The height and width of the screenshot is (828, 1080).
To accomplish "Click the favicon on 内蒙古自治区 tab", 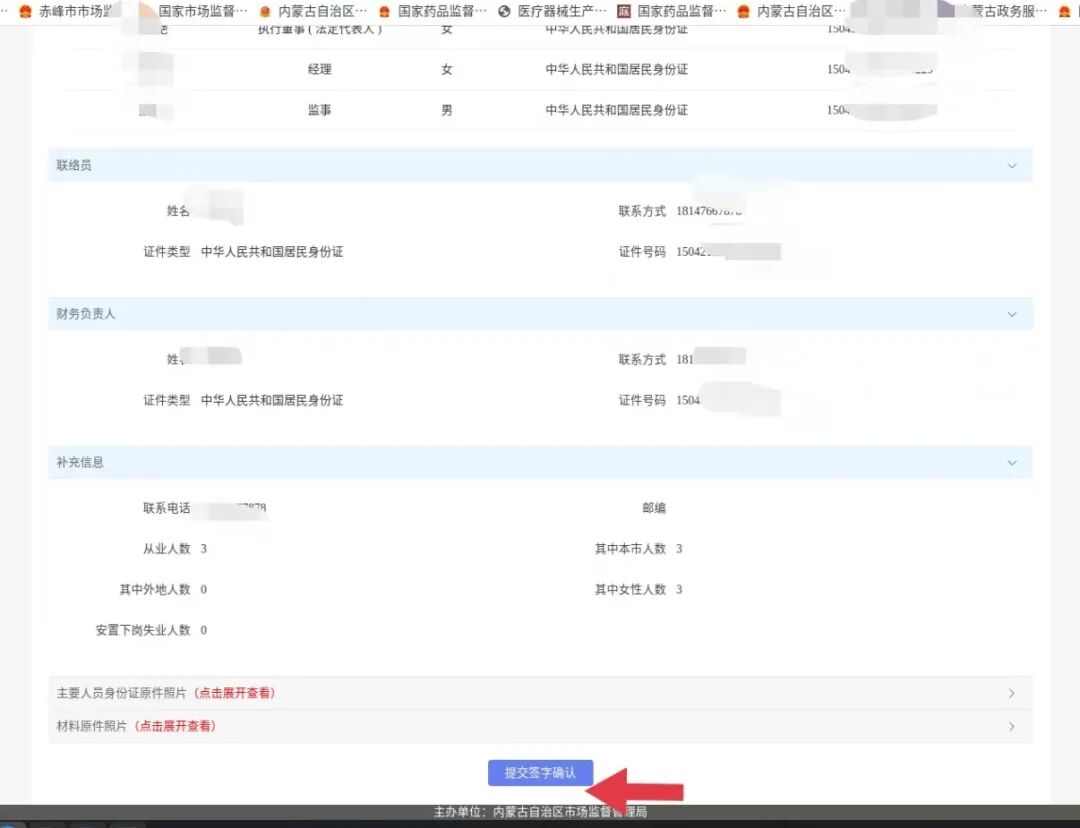I will tap(265, 11).
